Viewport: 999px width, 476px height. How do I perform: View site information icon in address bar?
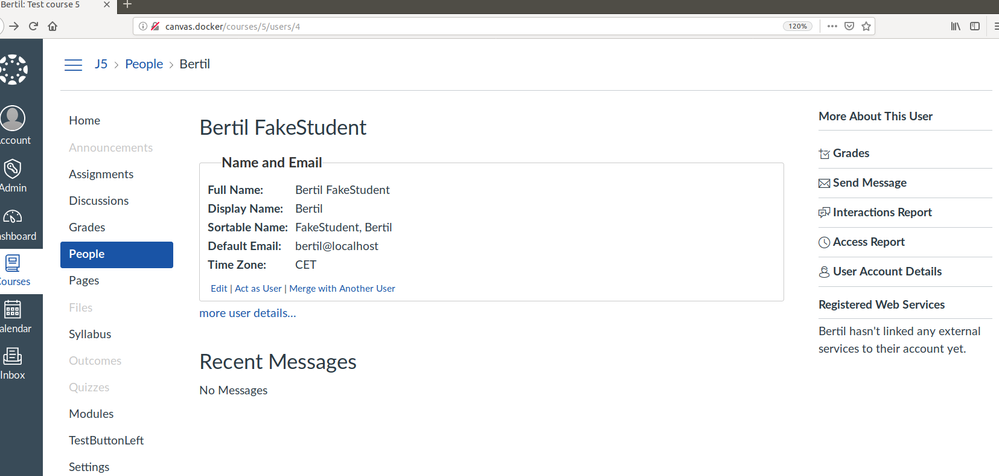point(143,26)
